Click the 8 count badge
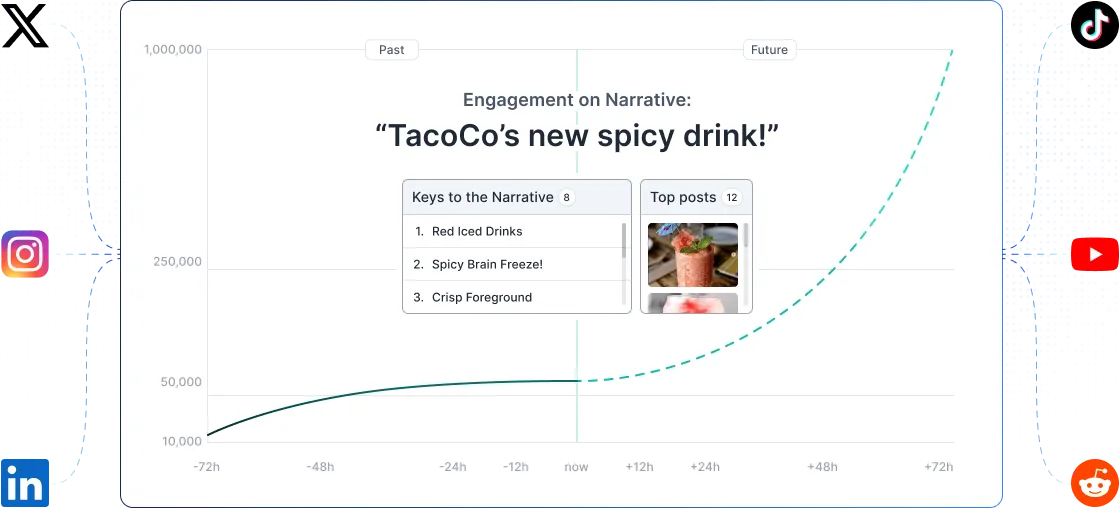 (566, 197)
